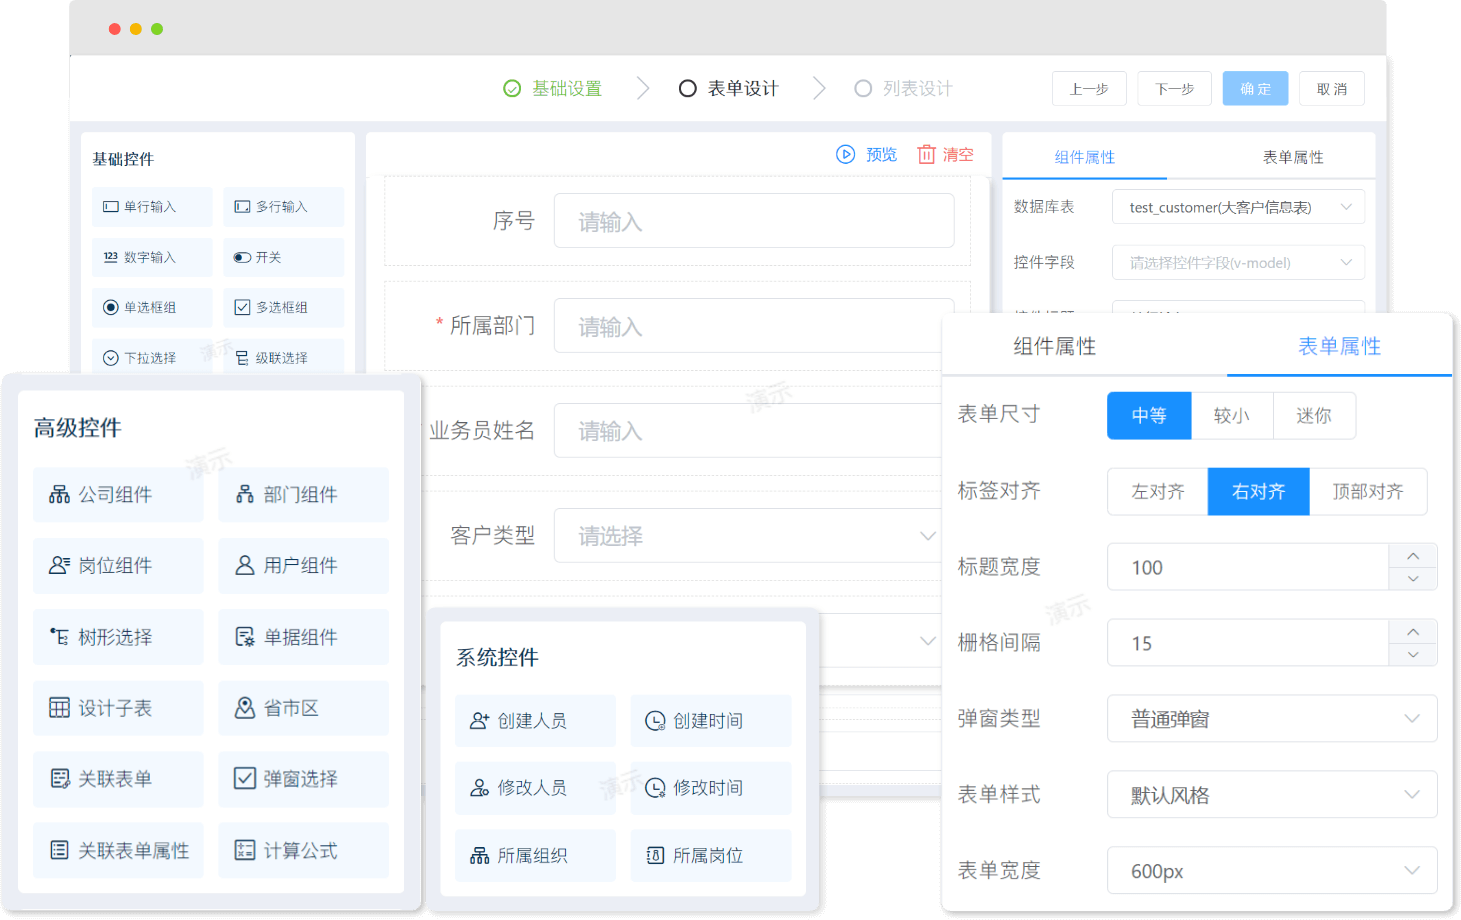The height and width of the screenshot is (920, 1461).
Task: Click the 清空 trash icon
Action: point(927,154)
